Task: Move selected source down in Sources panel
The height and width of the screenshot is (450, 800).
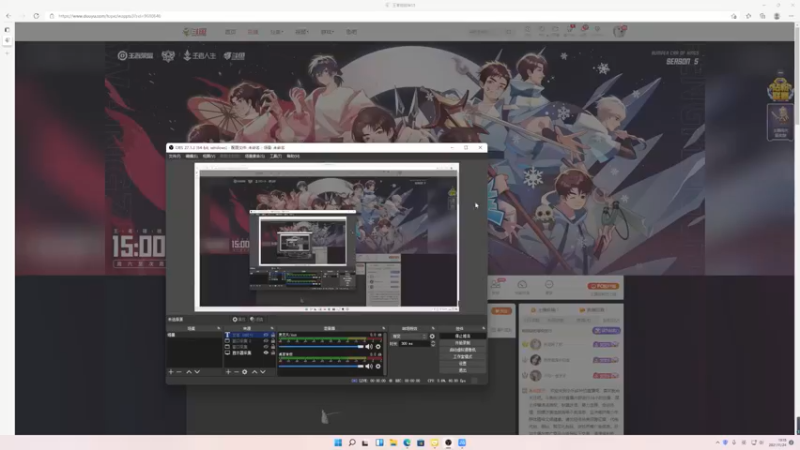Action: point(263,372)
